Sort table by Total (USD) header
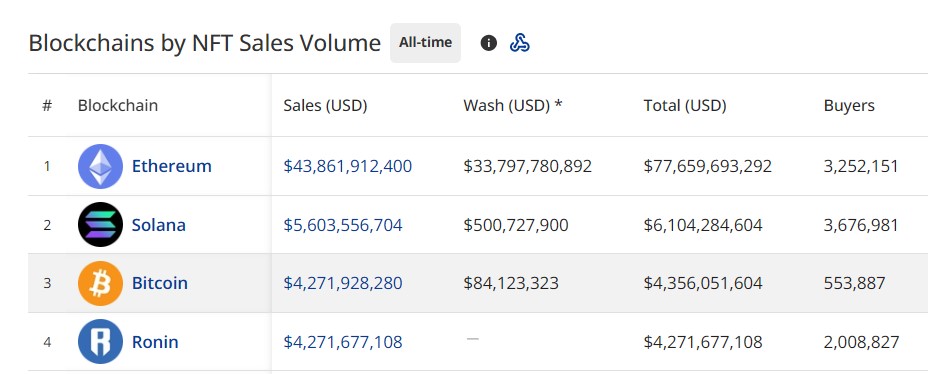This screenshot has height=374, width=944. [x=685, y=106]
